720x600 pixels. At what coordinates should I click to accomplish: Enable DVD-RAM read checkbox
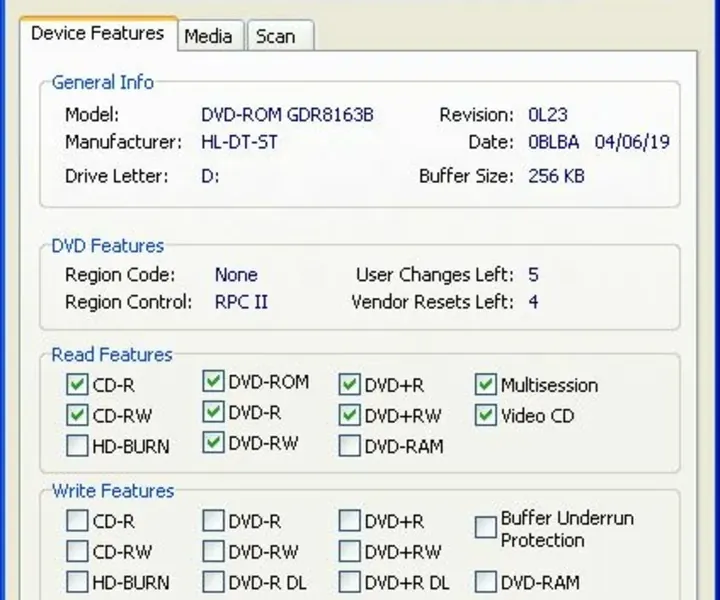pyautogui.click(x=349, y=446)
